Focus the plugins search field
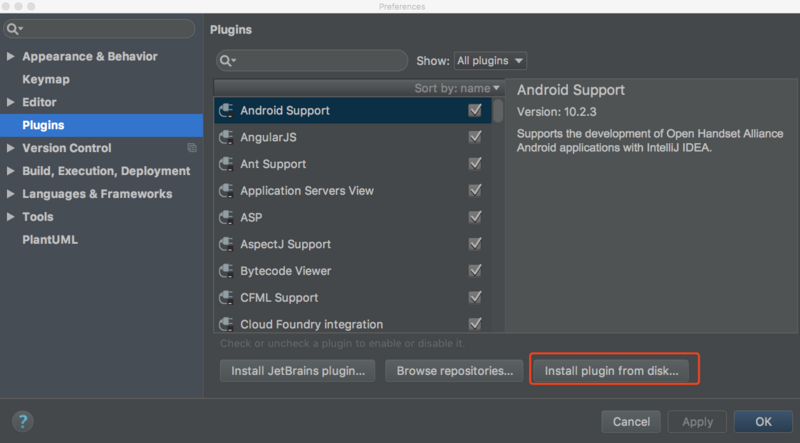 312,61
